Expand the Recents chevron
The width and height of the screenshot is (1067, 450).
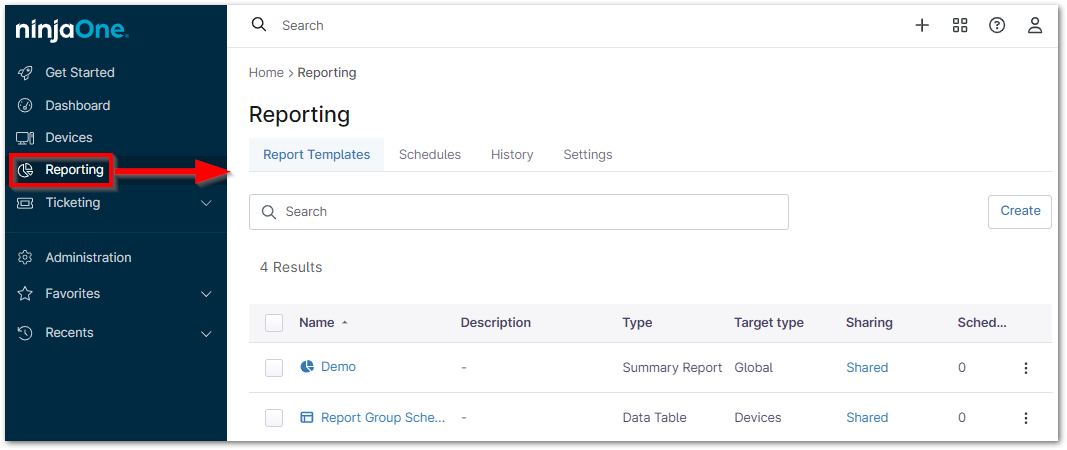click(x=207, y=334)
